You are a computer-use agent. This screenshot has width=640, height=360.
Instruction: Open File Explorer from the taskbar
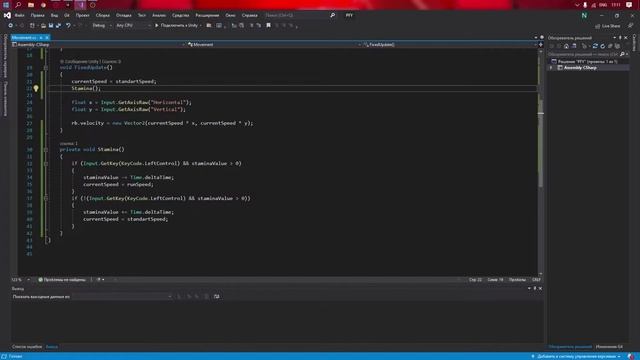(31, 5)
